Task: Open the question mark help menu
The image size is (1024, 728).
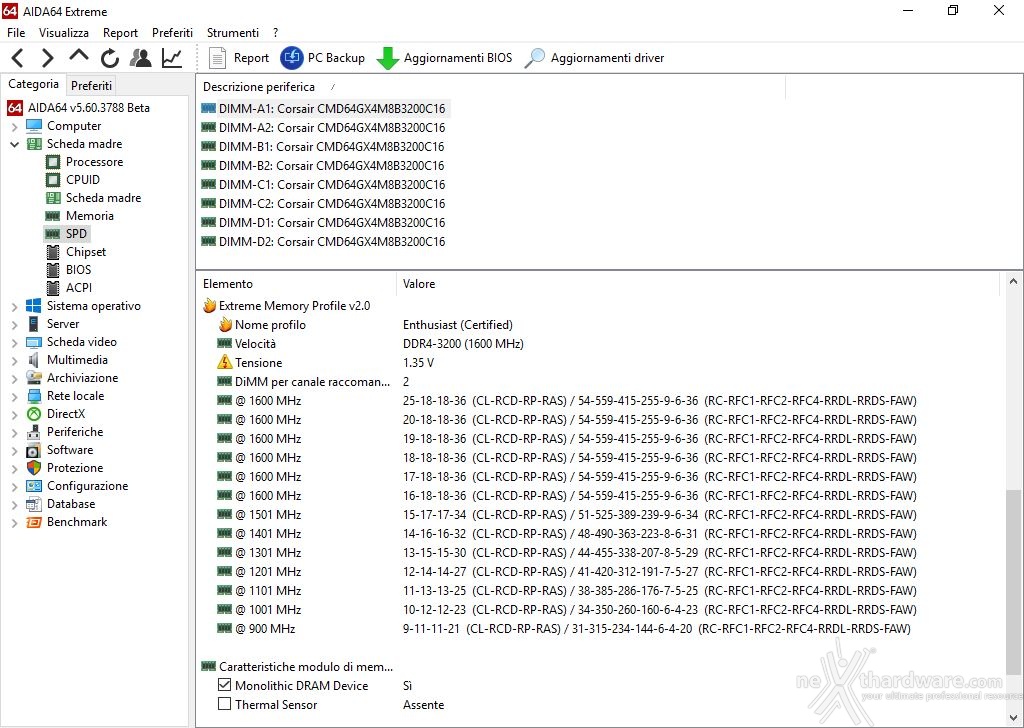Action: [x=276, y=33]
